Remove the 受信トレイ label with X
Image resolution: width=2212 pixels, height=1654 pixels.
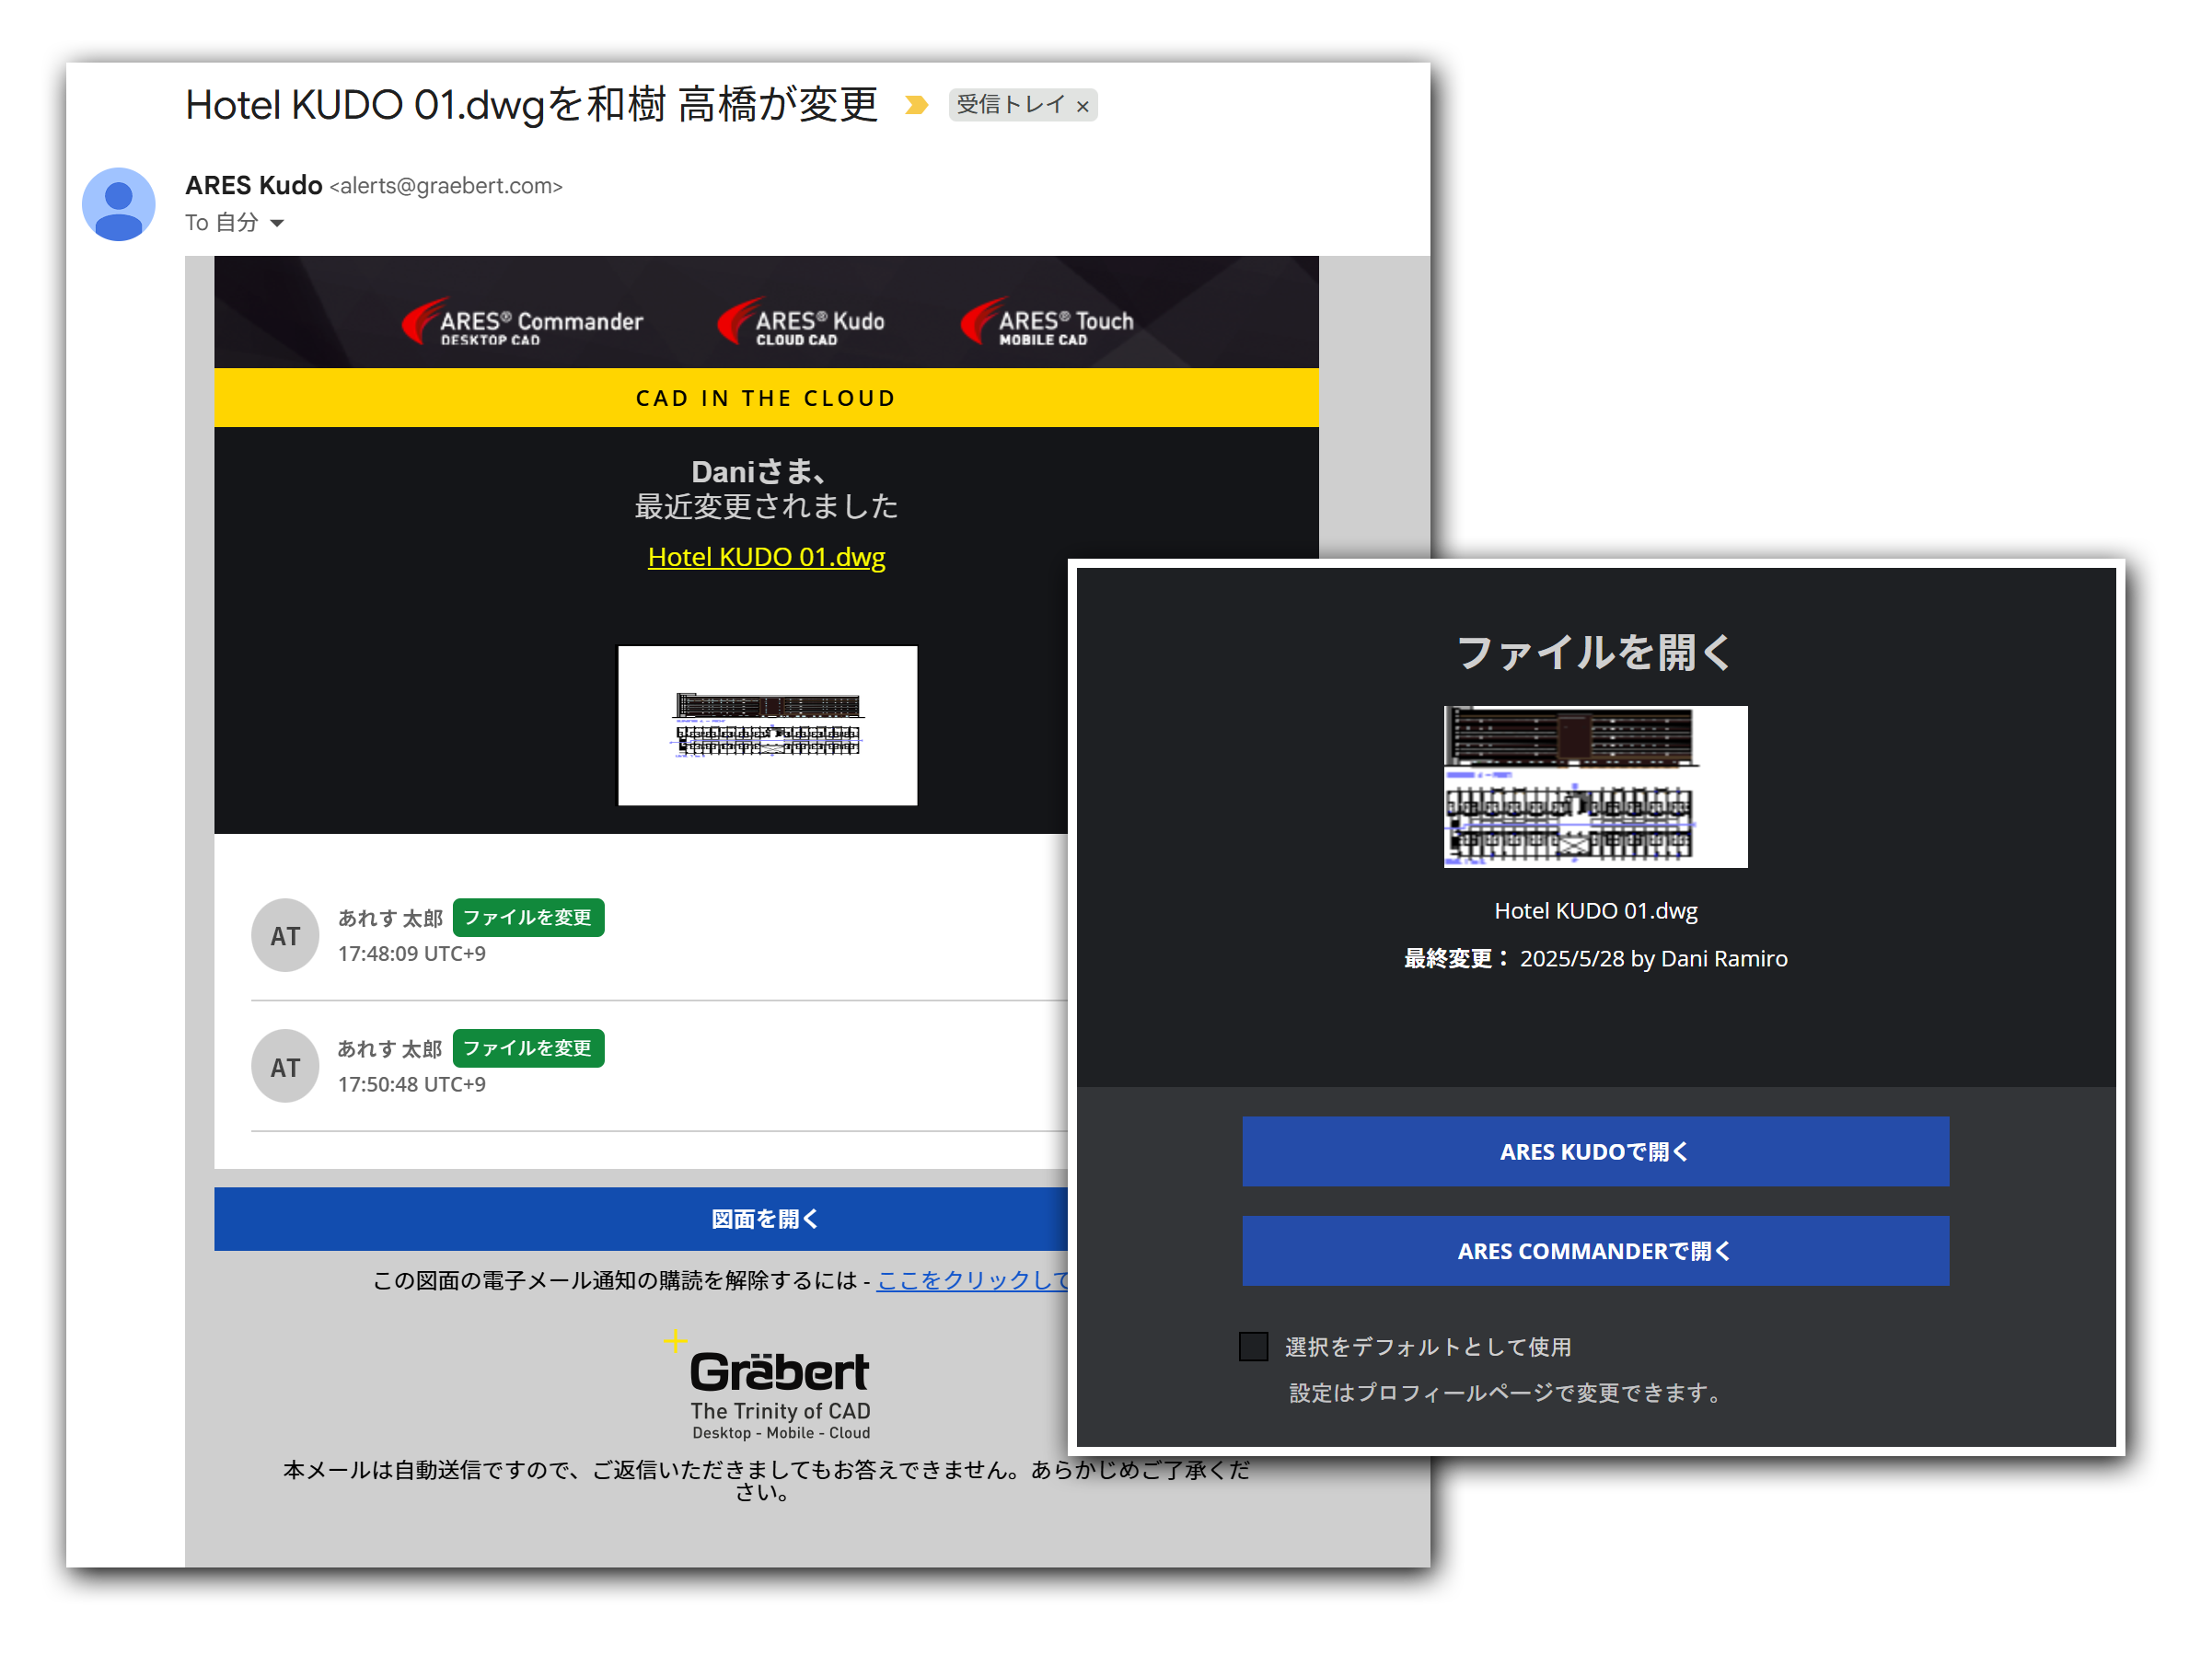tap(1083, 106)
